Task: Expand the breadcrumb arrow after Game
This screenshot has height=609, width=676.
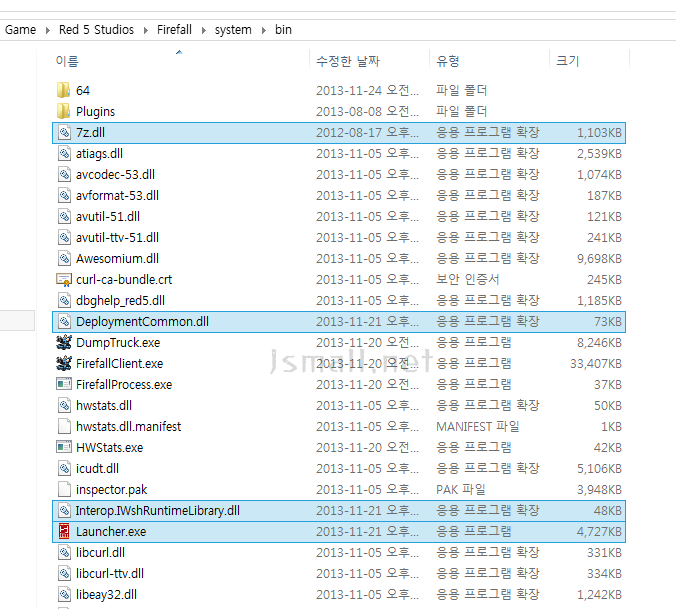Action: (47, 30)
